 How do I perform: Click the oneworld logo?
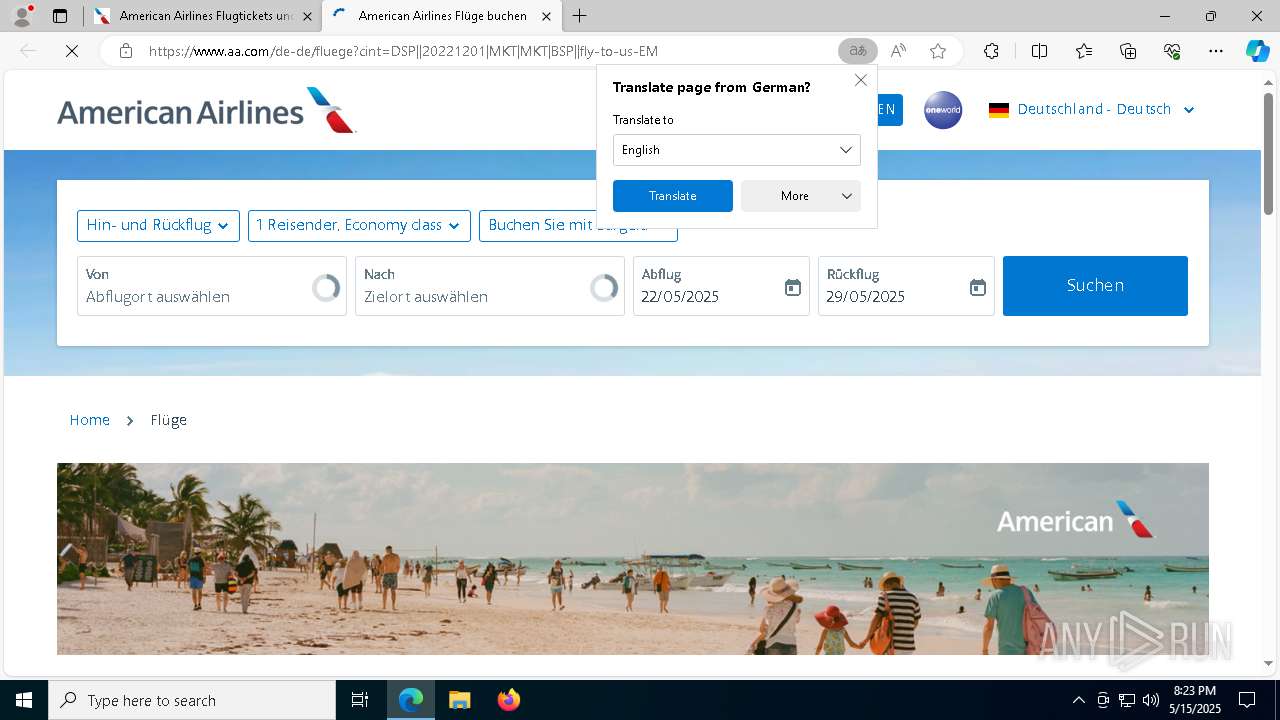(x=942, y=110)
